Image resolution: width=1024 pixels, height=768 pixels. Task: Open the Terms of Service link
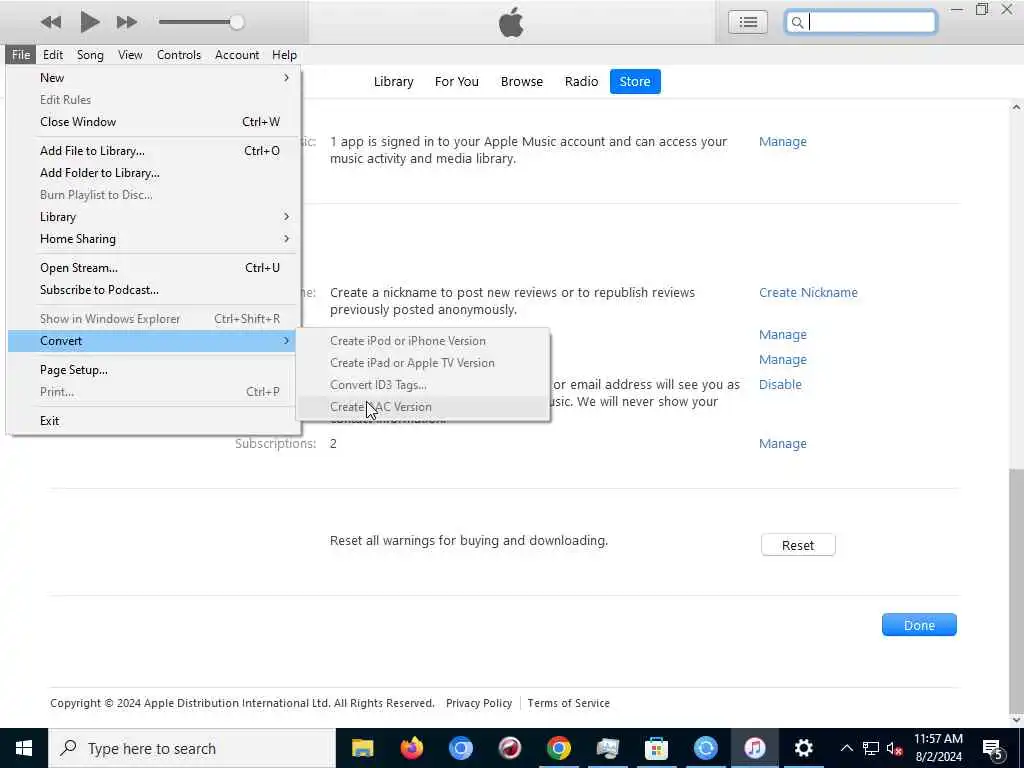568,703
